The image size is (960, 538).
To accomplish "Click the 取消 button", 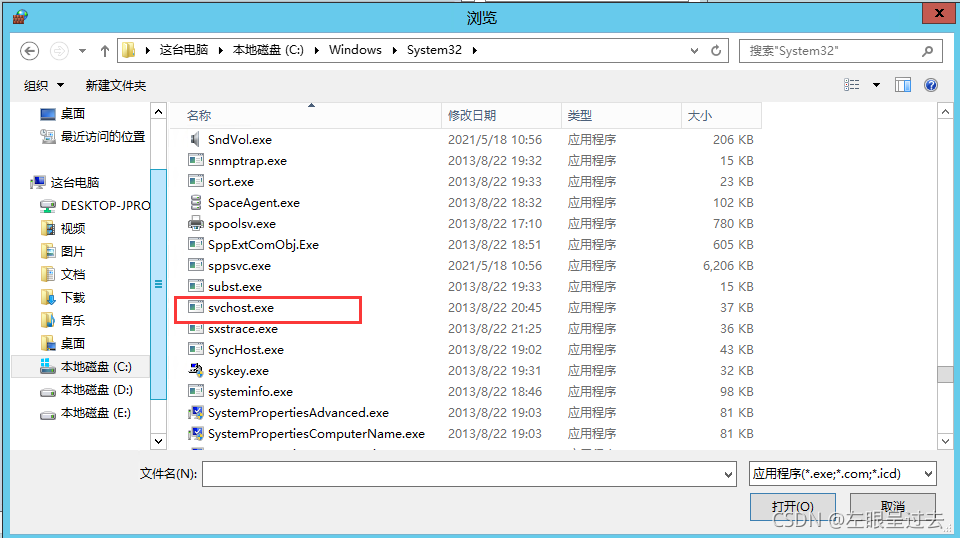I will coord(893,506).
